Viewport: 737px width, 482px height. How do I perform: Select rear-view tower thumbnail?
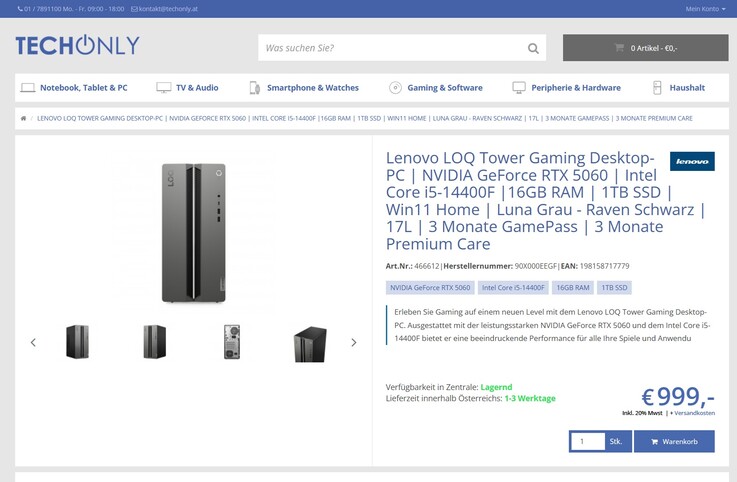(x=232, y=342)
